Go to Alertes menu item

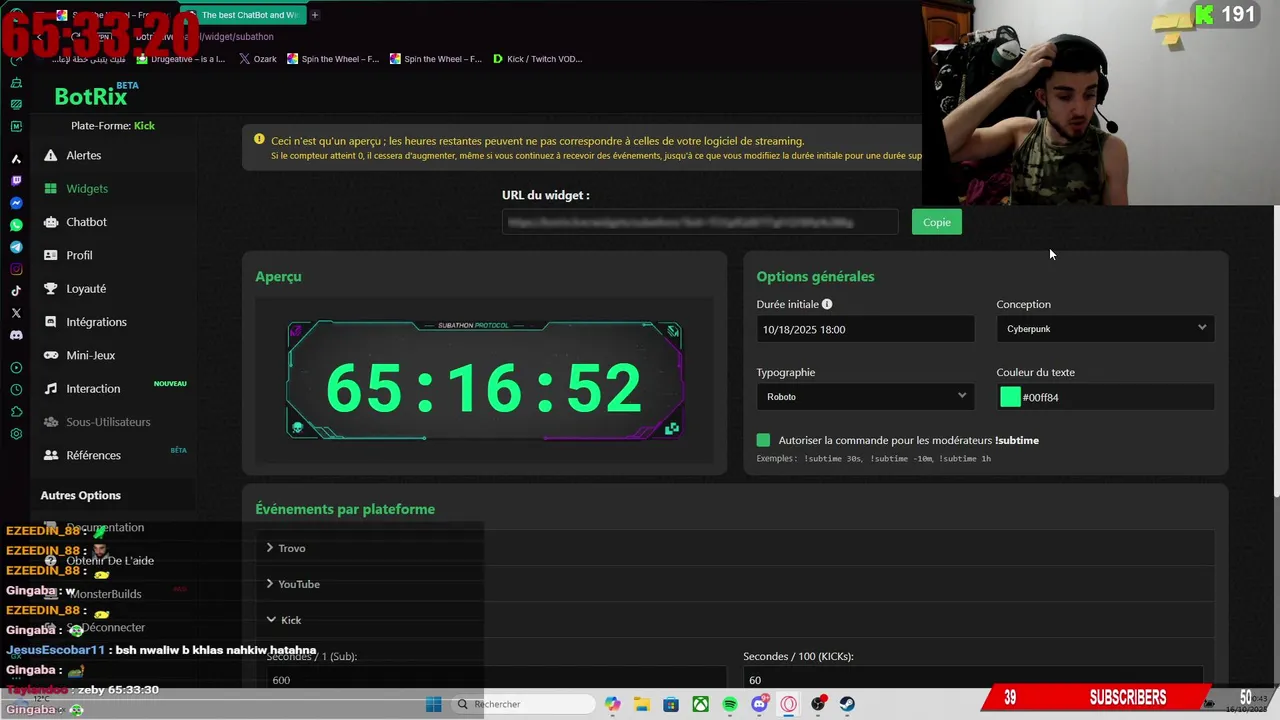pyautogui.click(x=84, y=155)
